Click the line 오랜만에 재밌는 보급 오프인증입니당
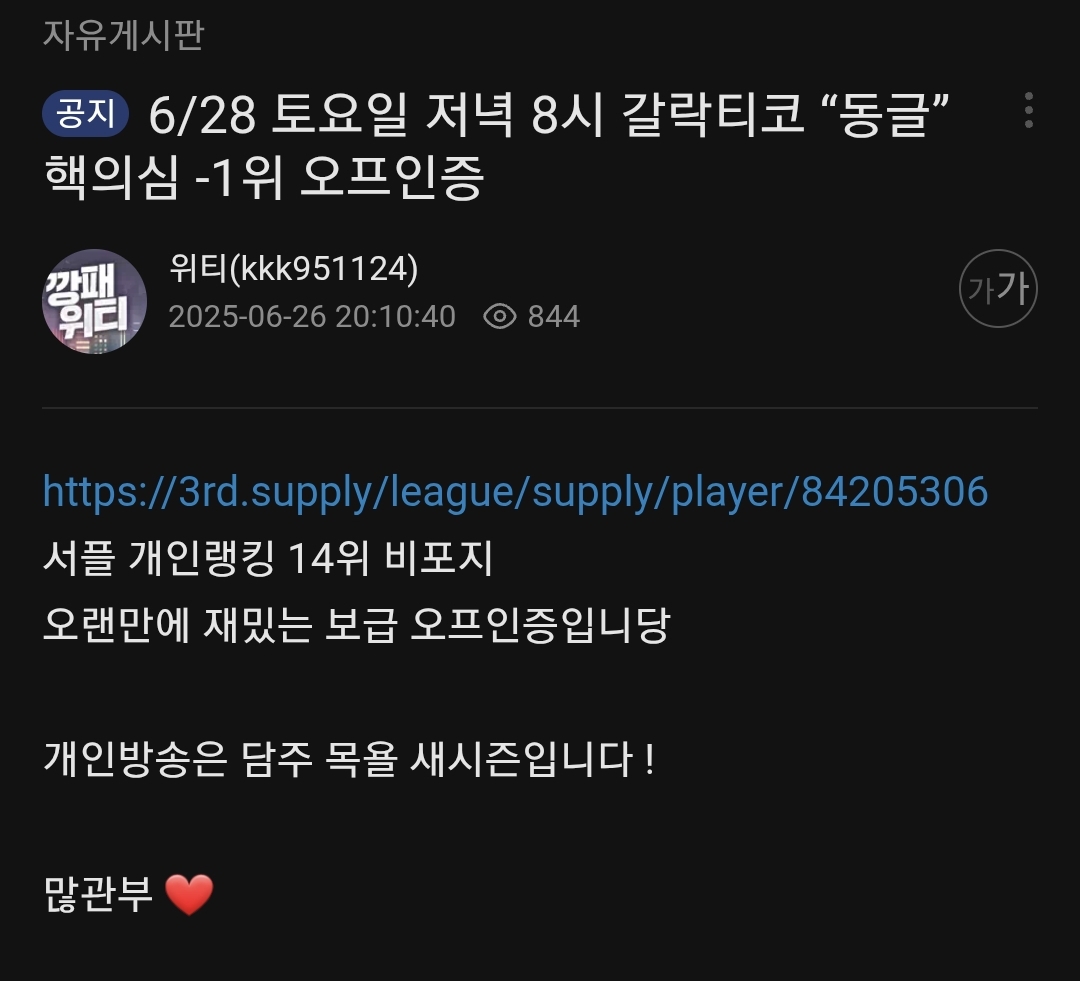This screenshot has height=981, width=1080. [356, 625]
